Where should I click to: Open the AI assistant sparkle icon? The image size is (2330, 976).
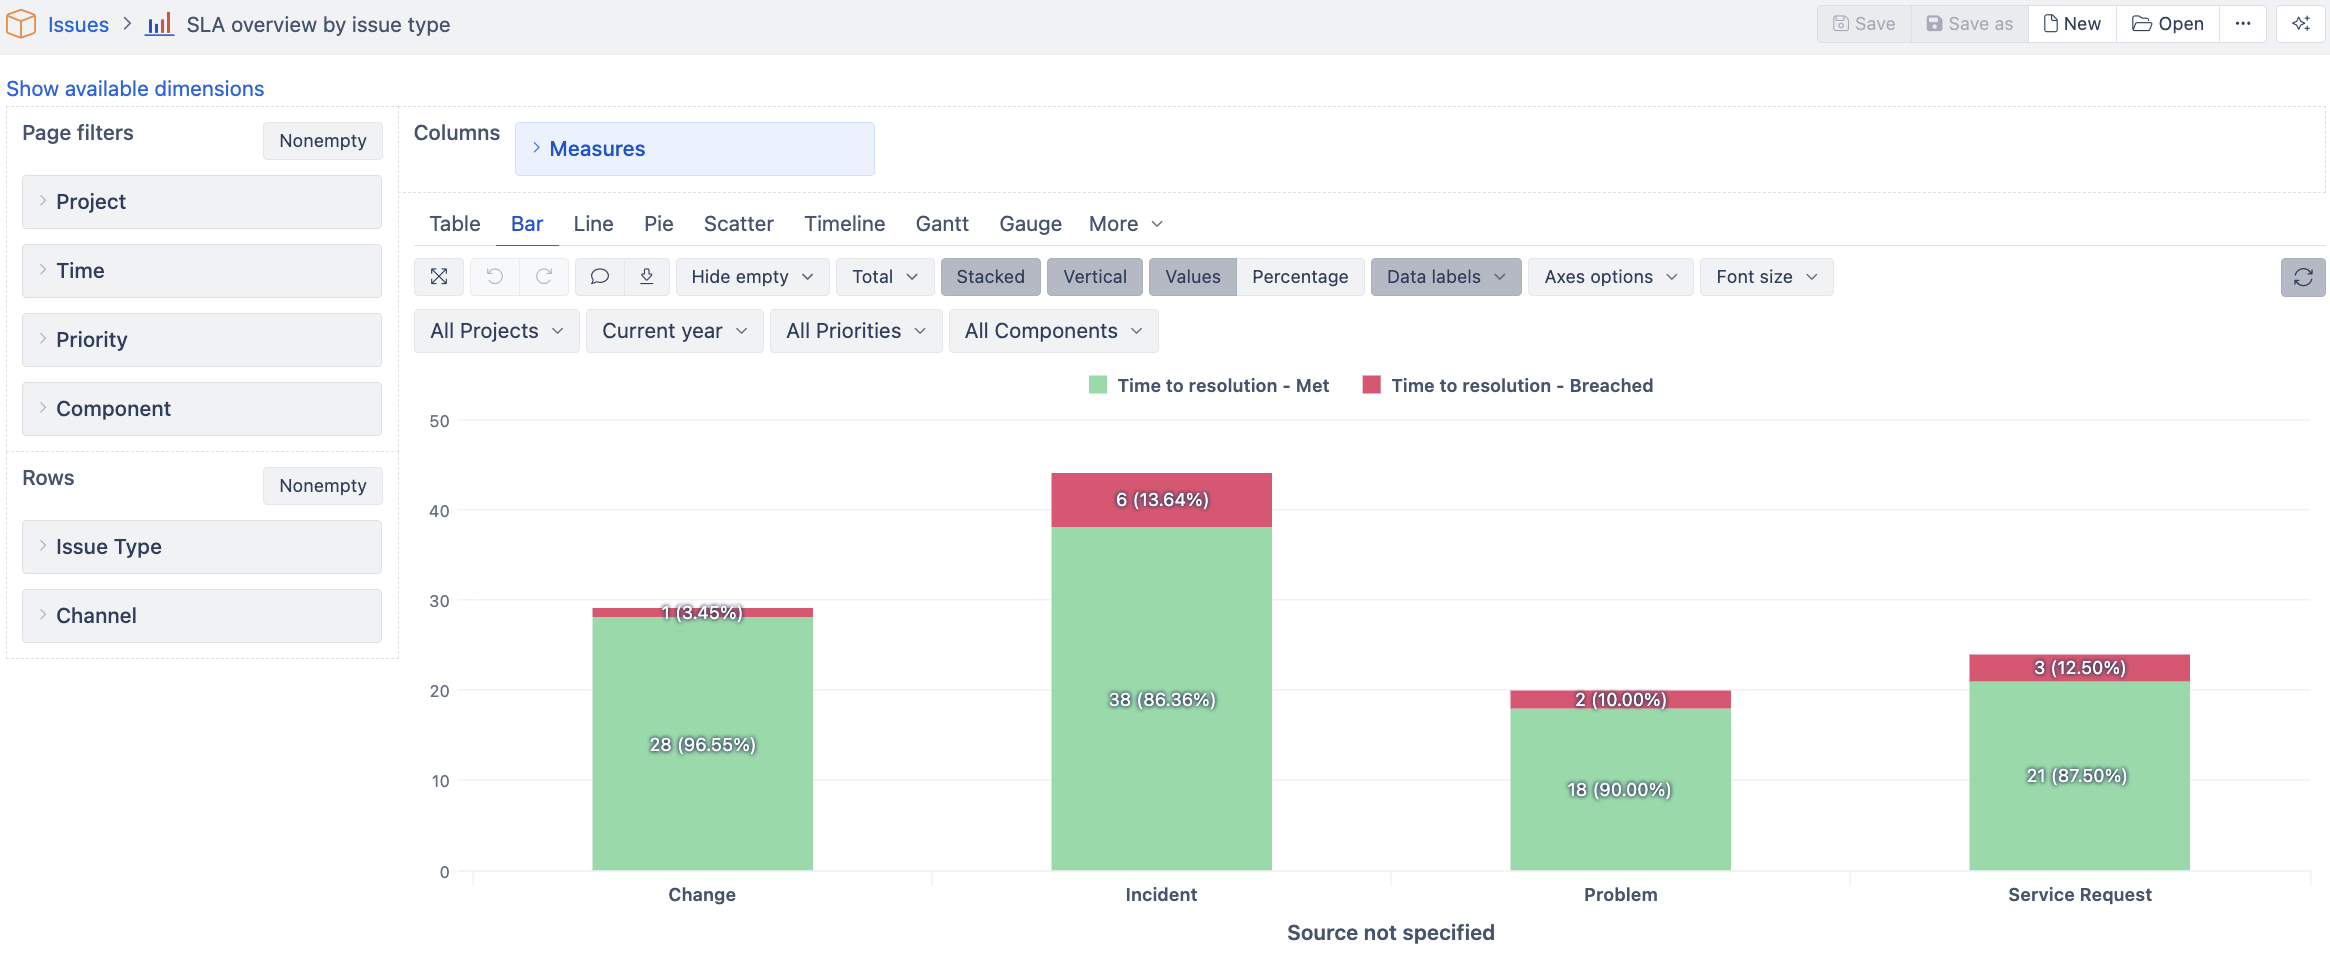2301,24
